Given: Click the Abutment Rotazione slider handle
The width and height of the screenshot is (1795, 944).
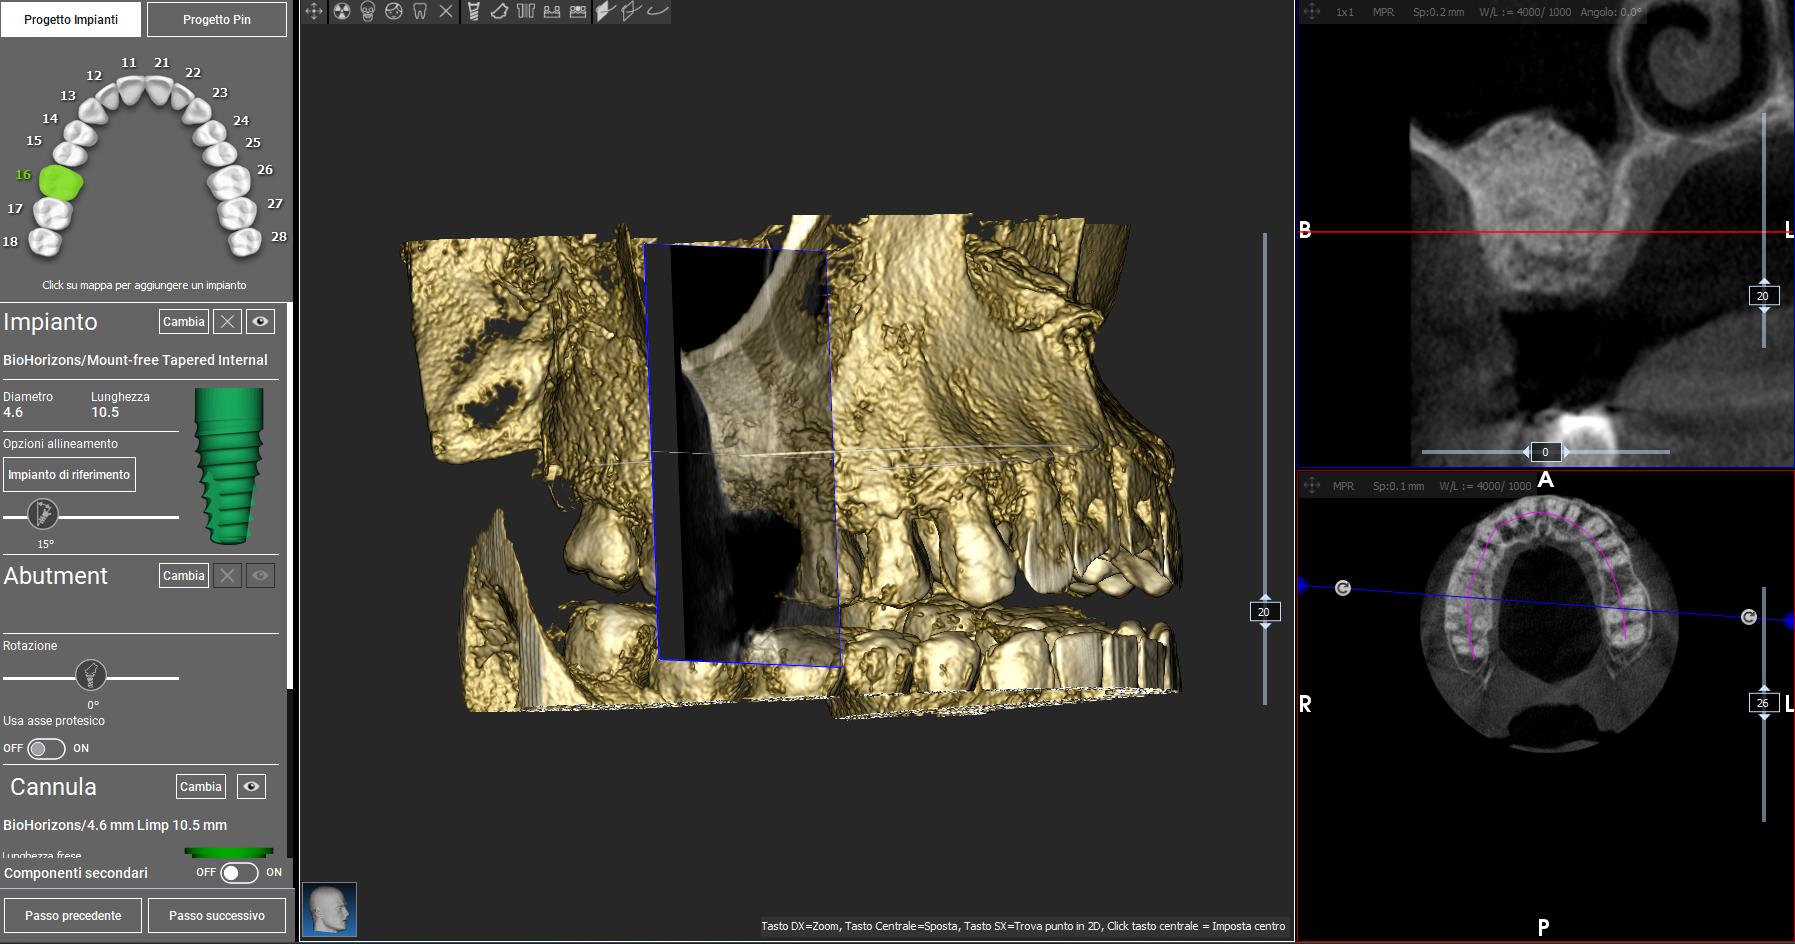Looking at the screenshot, I should click(x=91, y=676).
